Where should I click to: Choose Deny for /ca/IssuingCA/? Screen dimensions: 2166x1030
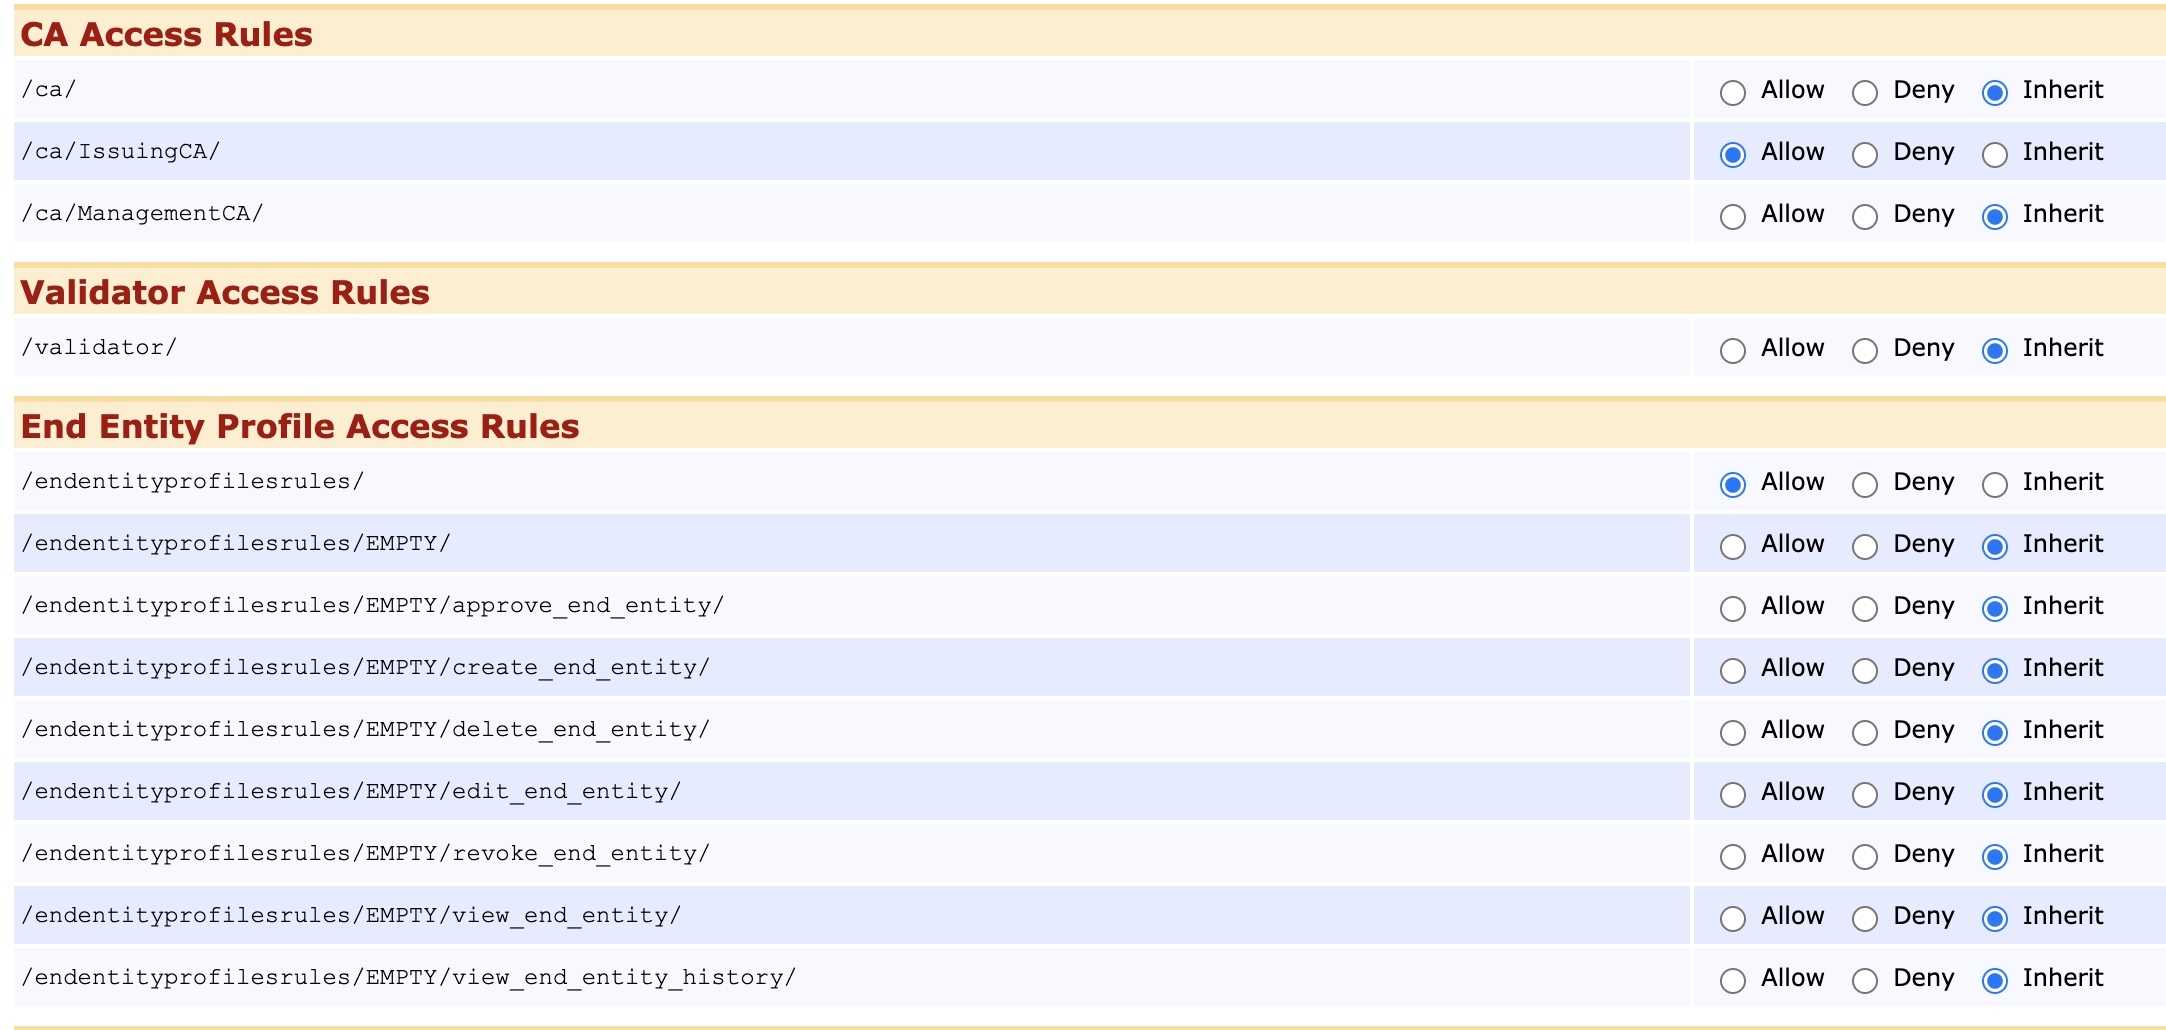1864,155
